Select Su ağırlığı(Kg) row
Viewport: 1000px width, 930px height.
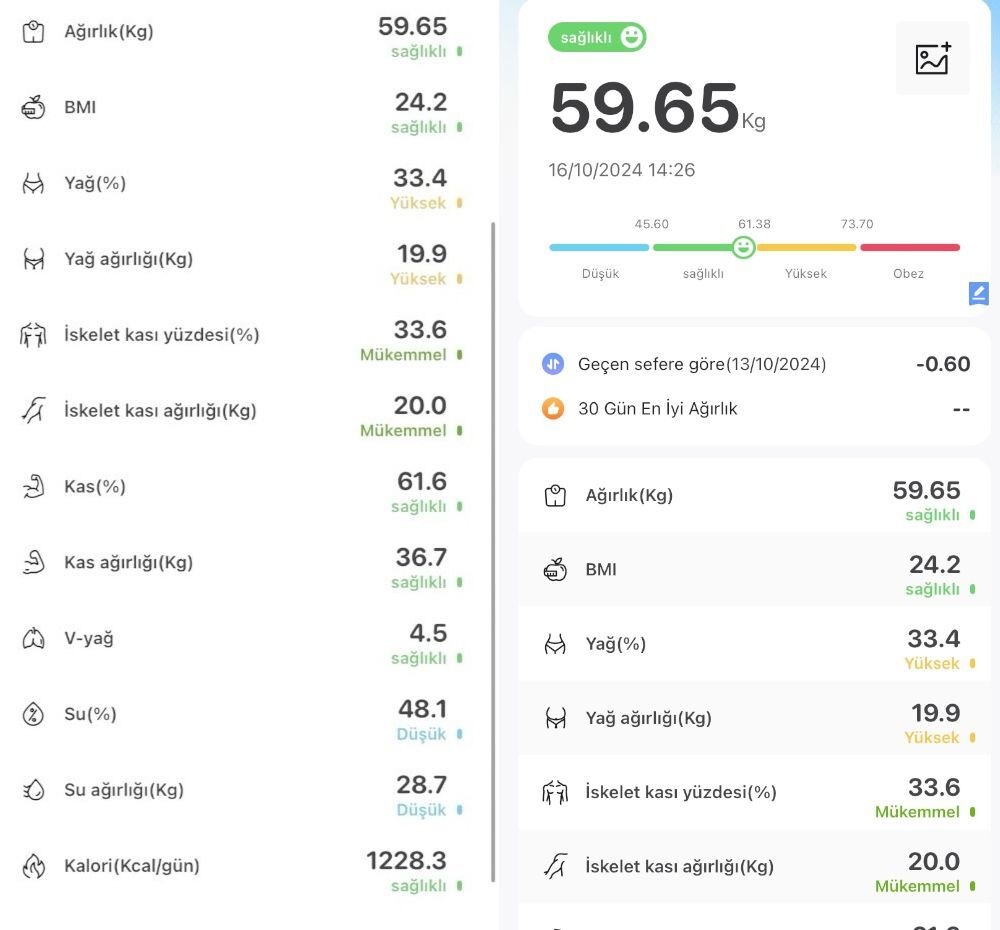(x=240, y=790)
